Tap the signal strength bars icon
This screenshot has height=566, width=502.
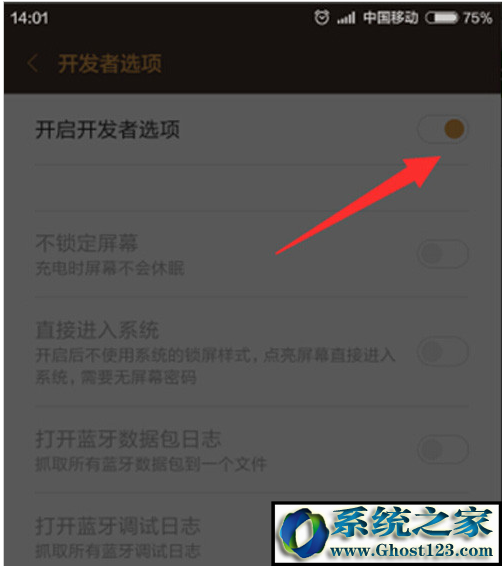(346, 18)
